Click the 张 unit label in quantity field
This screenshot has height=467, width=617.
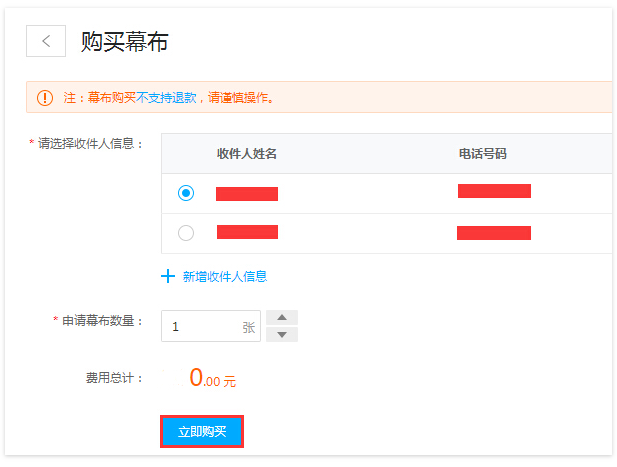click(x=249, y=327)
